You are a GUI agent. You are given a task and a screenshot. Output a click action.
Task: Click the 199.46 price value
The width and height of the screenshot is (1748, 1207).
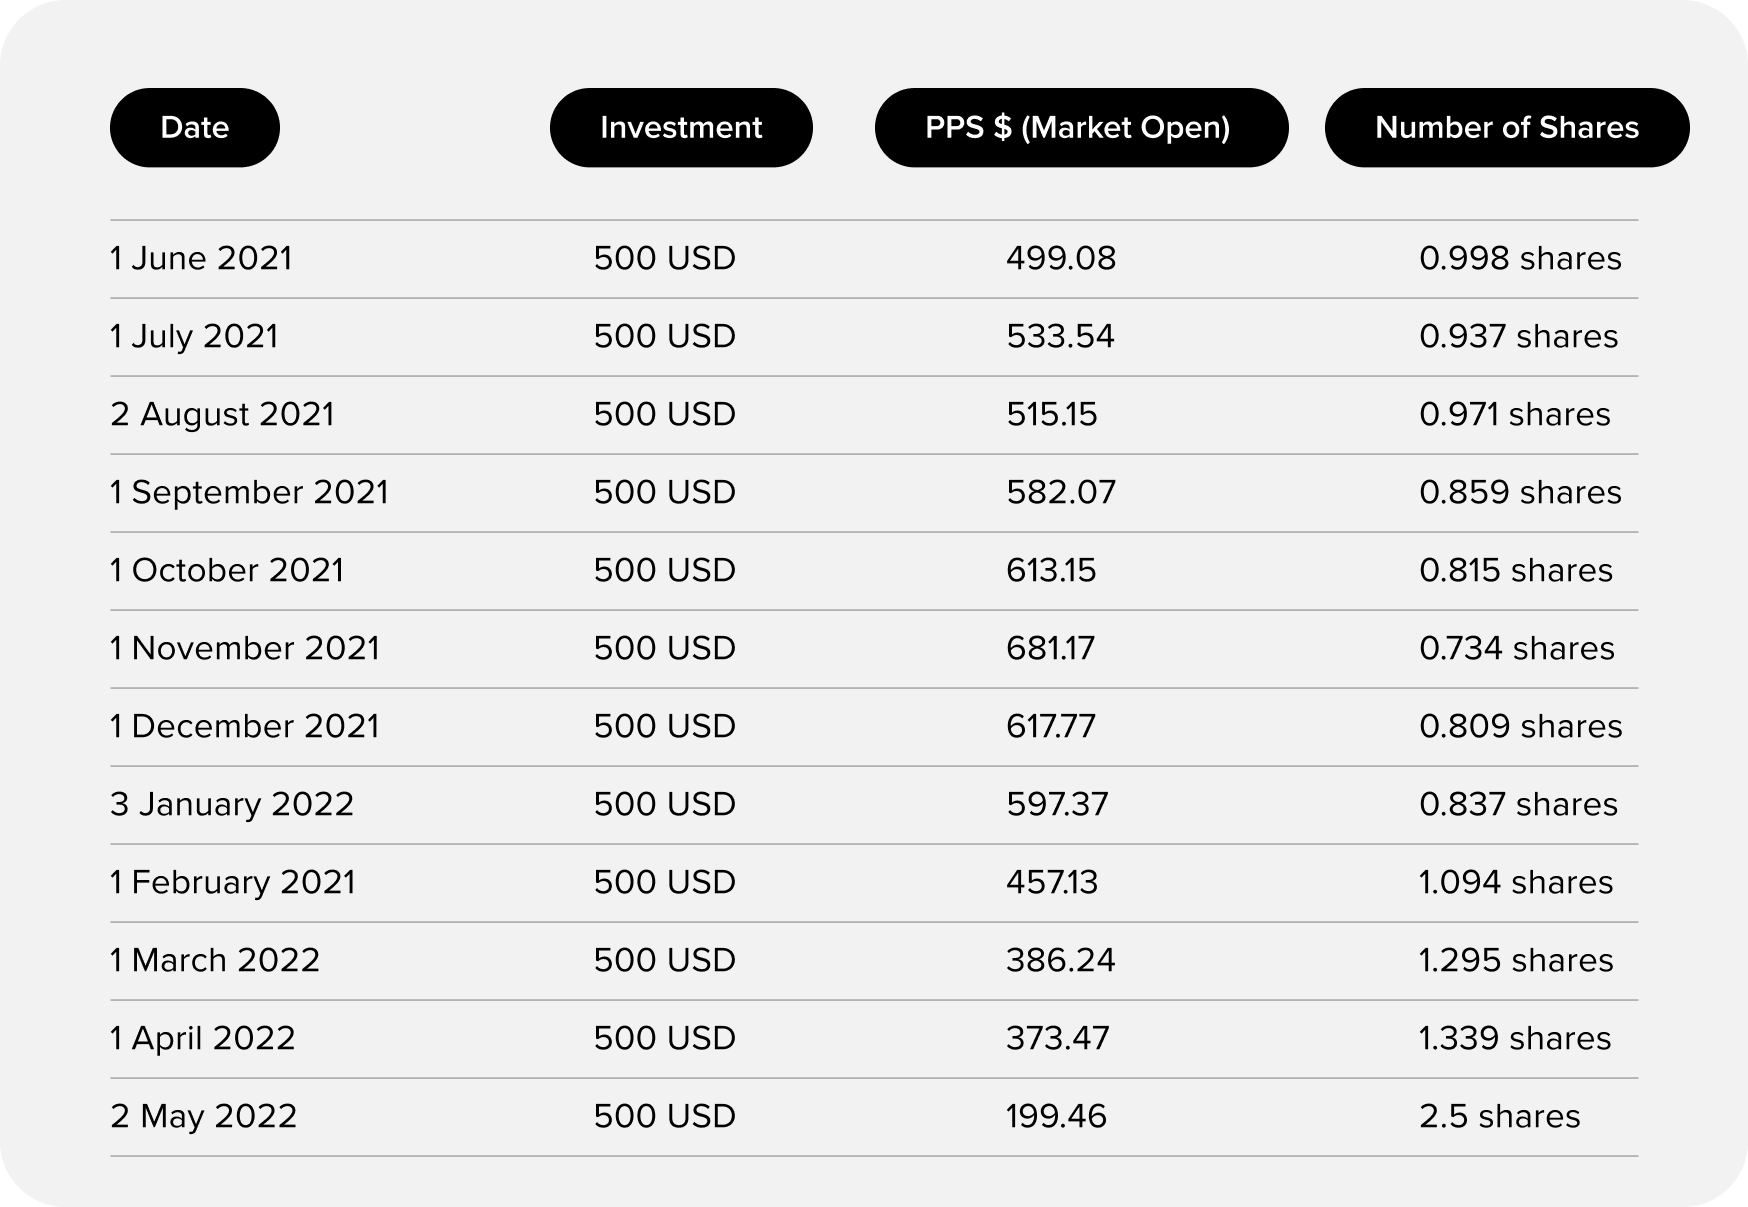[x=1056, y=1116]
